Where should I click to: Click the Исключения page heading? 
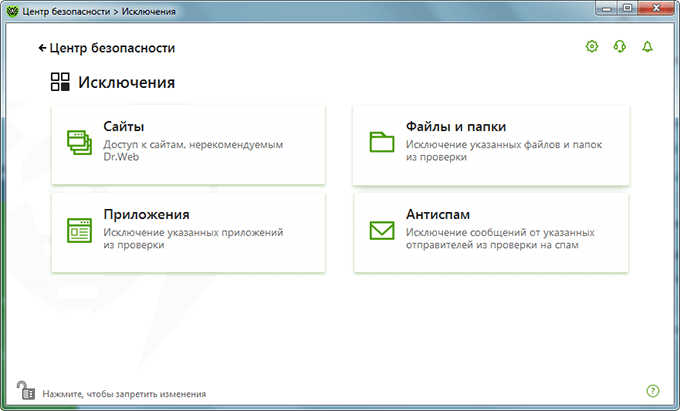click(126, 82)
